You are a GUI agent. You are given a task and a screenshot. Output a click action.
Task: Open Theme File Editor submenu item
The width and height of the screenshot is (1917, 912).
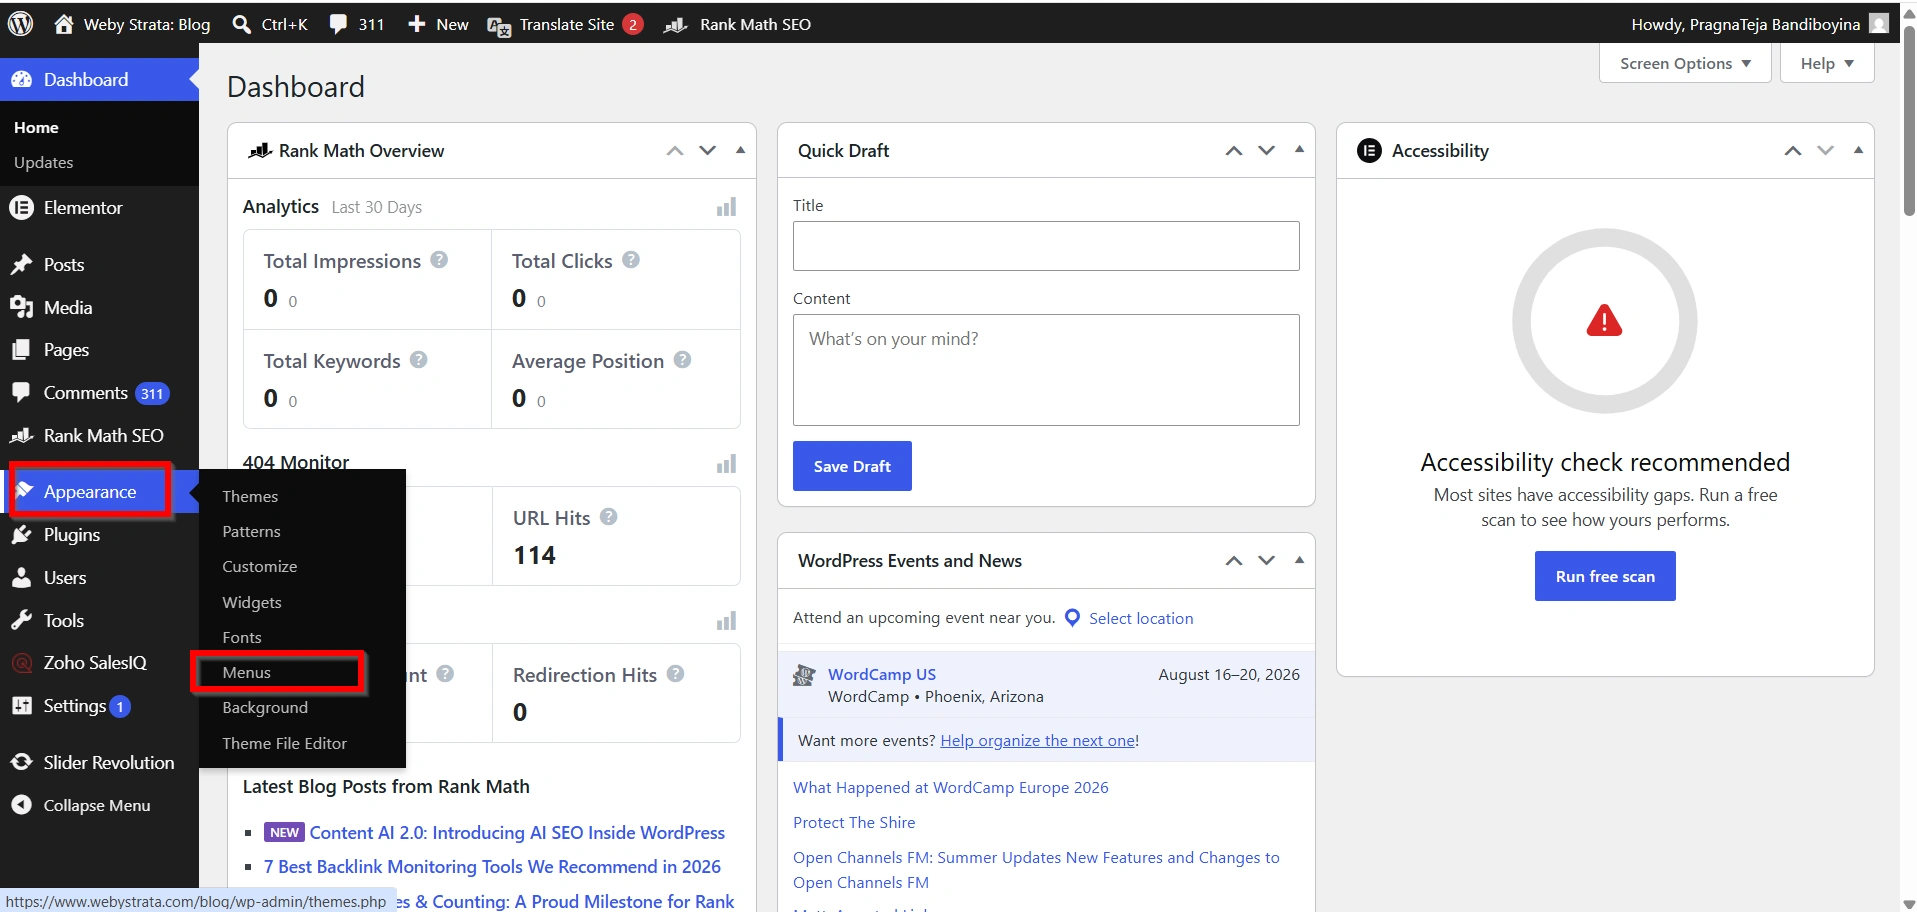pyautogui.click(x=285, y=743)
